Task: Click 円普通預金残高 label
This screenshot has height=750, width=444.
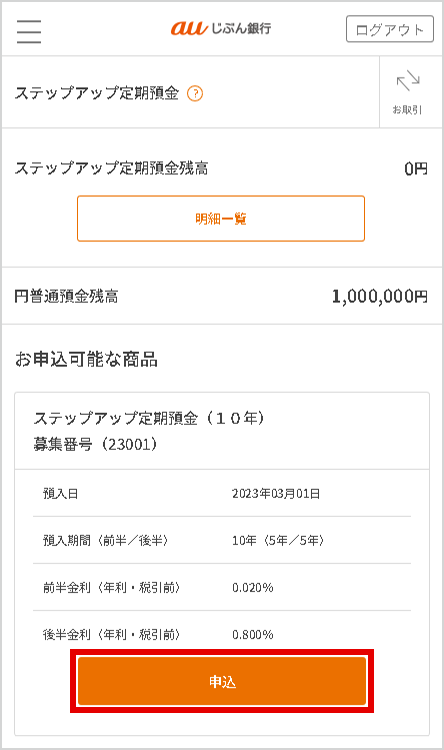Action: [x=66, y=297]
